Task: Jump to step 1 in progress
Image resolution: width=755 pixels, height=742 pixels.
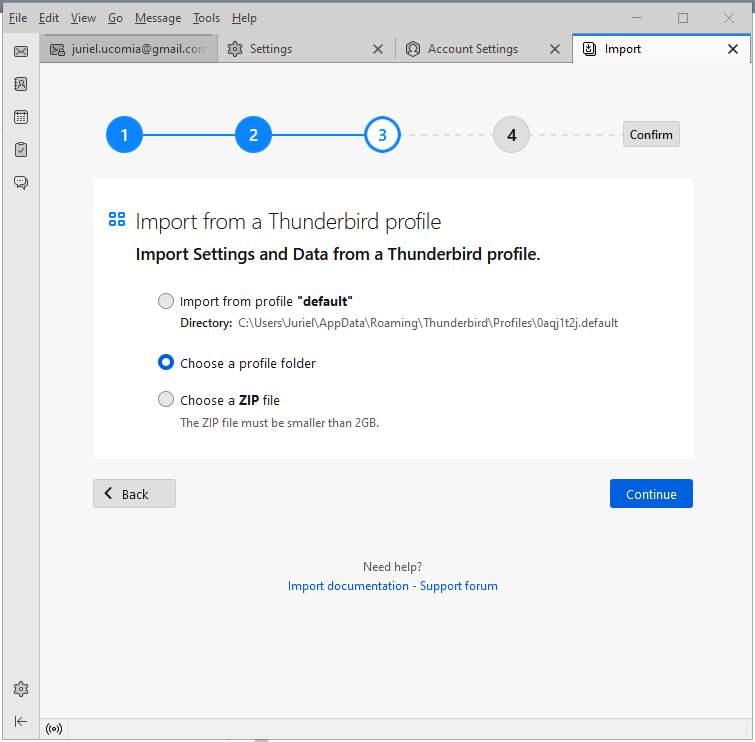Action: tap(124, 134)
